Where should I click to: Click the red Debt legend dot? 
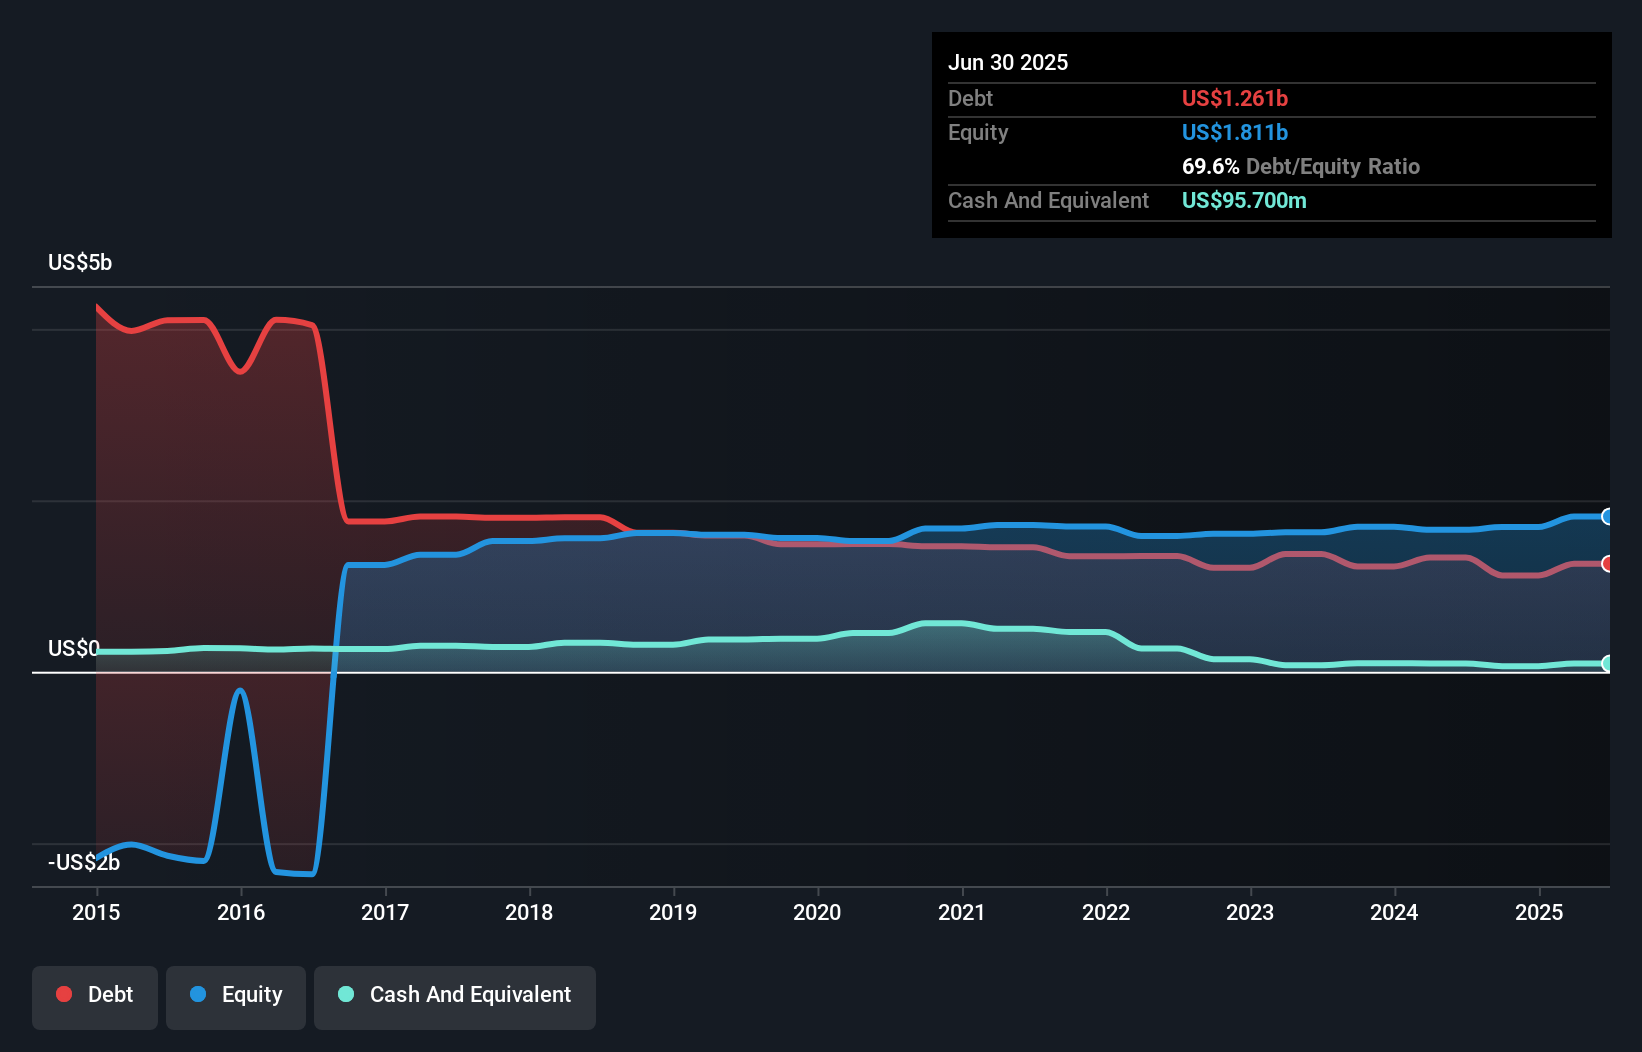click(x=63, y=994)
